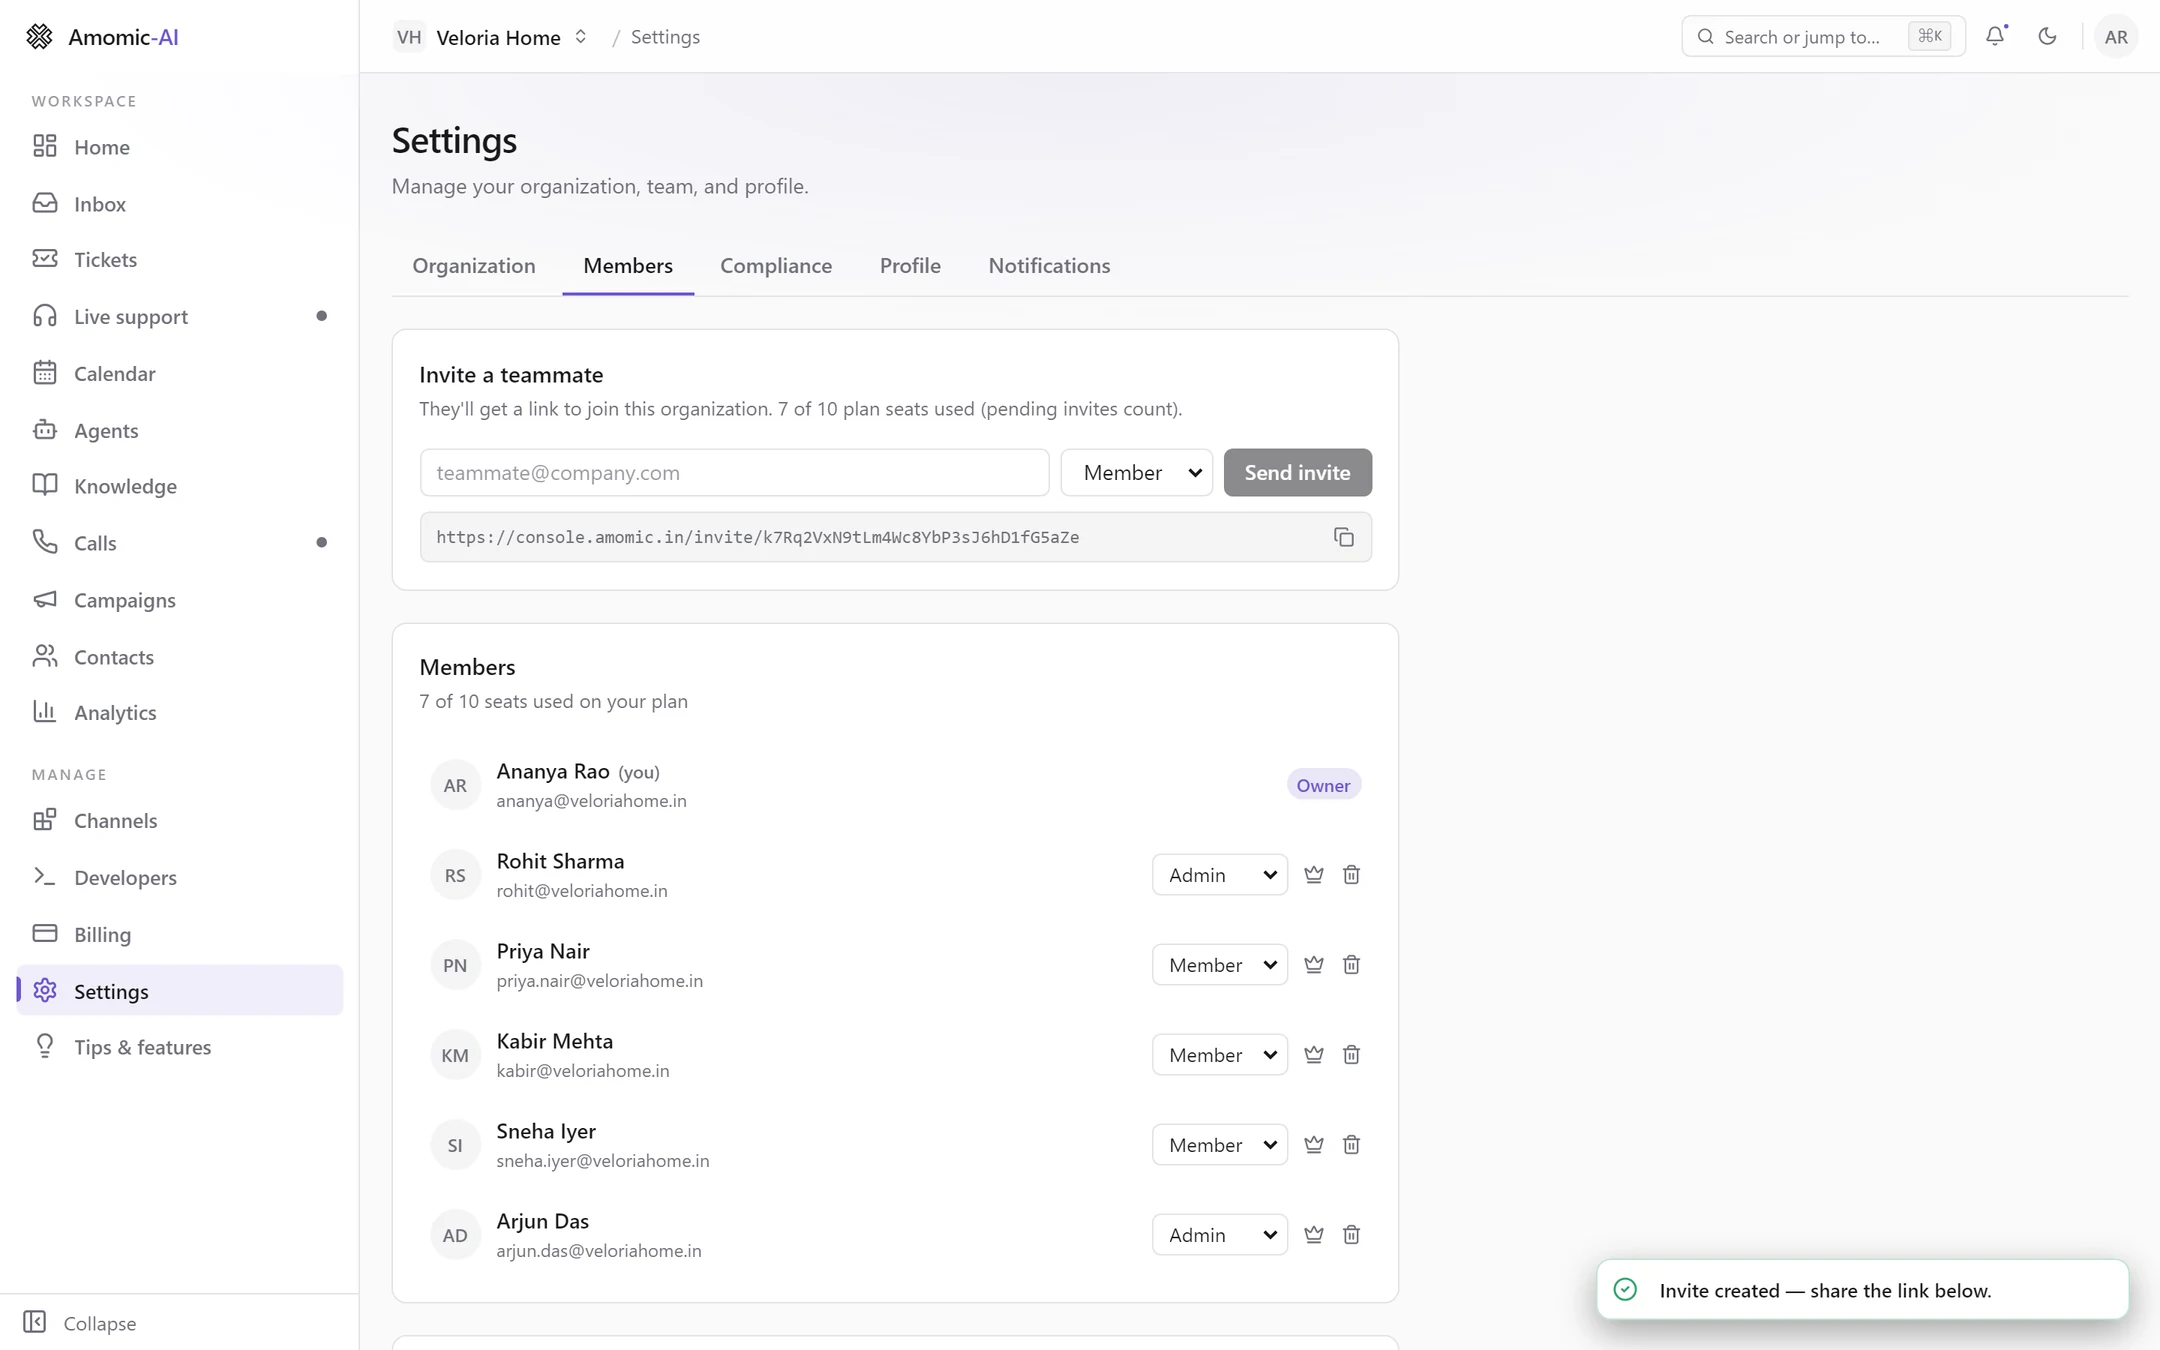Viewport: 2160px width, 1350px height.
Task: Open Developers in sidebar
Action: pos(180,877)
